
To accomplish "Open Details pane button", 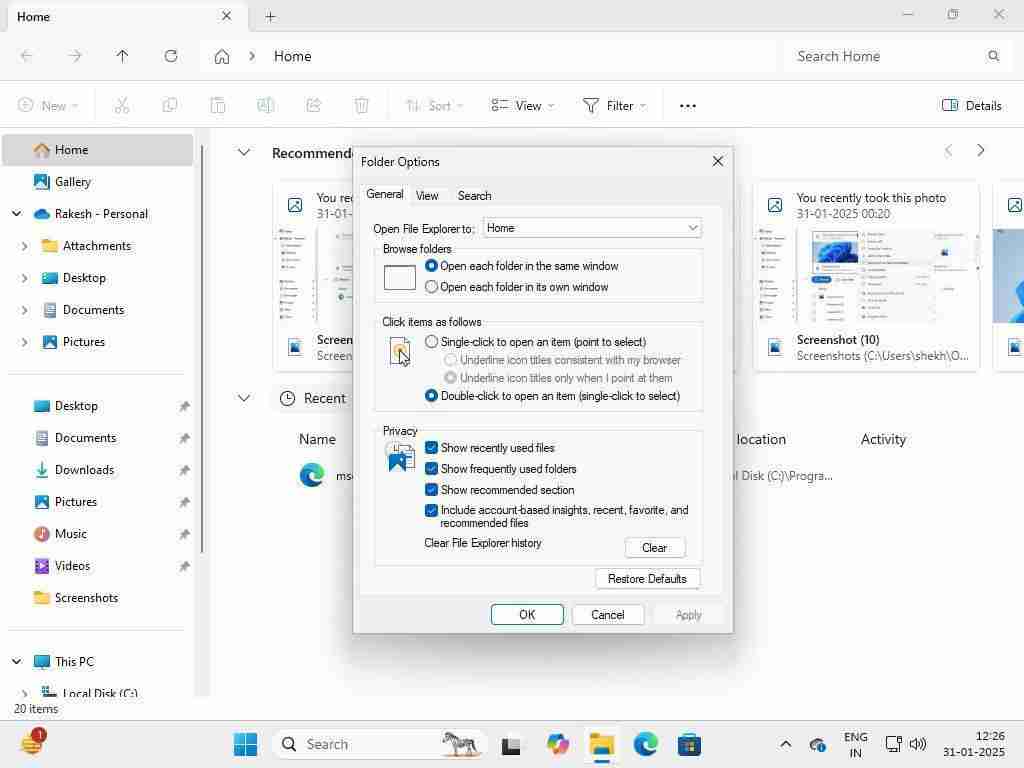I will (x=971, y=105).
